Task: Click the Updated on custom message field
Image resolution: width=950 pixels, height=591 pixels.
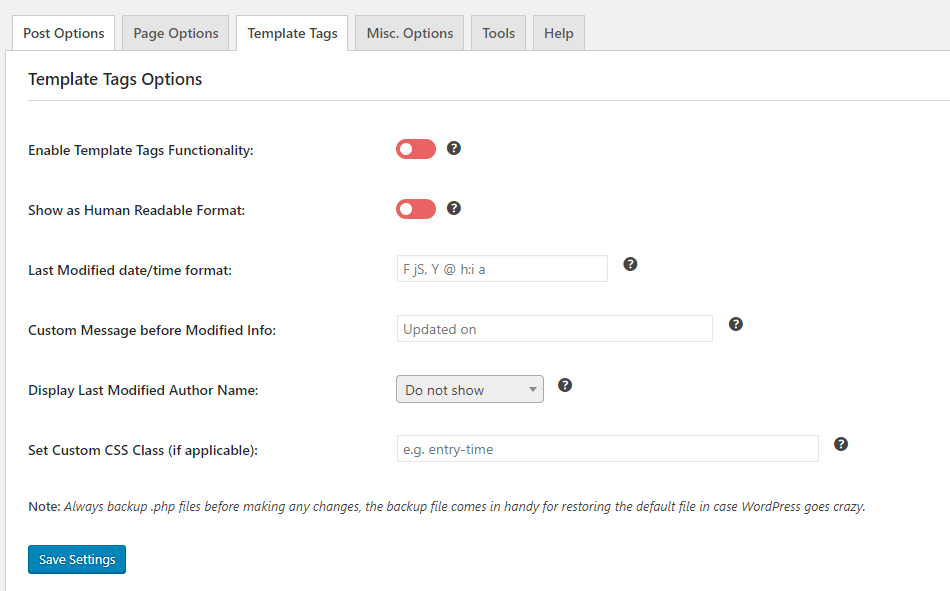Action: point(555,329)
